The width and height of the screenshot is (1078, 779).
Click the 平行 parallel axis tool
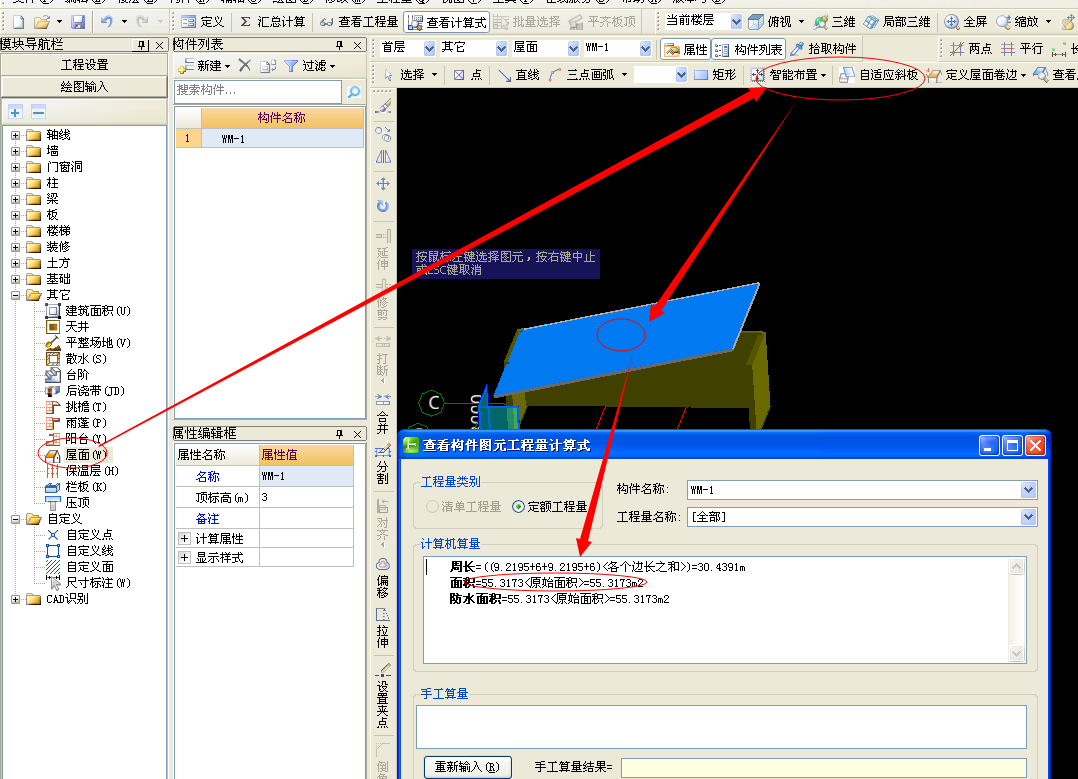coord(1022,49)
